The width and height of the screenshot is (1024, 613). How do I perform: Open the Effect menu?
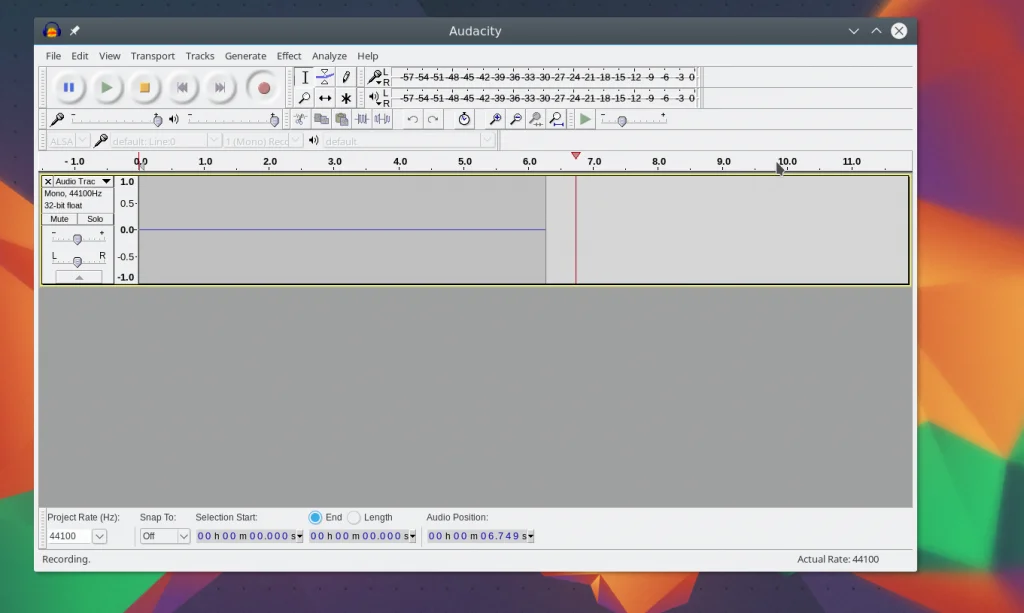pos(289,56)
